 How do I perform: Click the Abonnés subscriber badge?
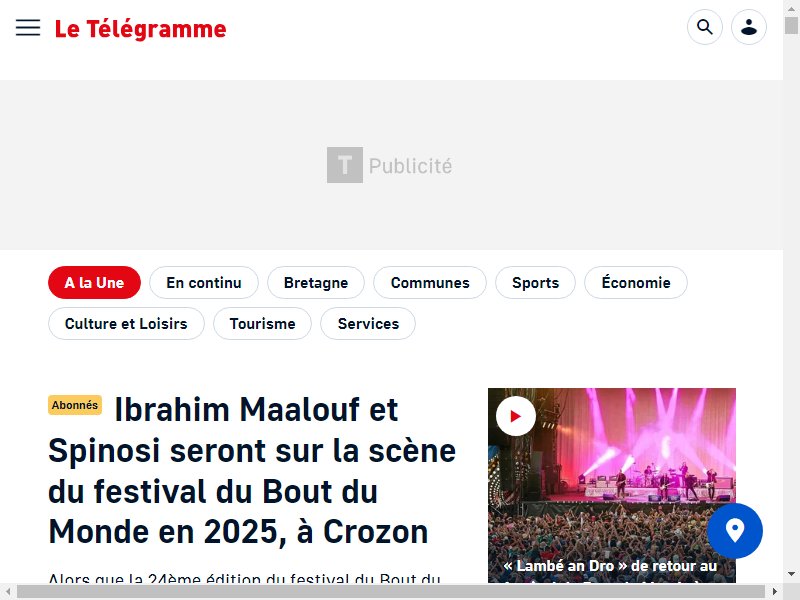tap(75, 405)
